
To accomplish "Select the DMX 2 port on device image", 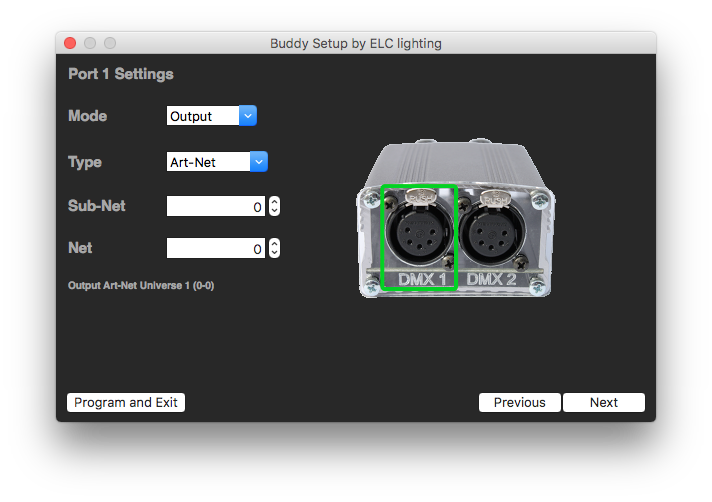I will [493, 237].
